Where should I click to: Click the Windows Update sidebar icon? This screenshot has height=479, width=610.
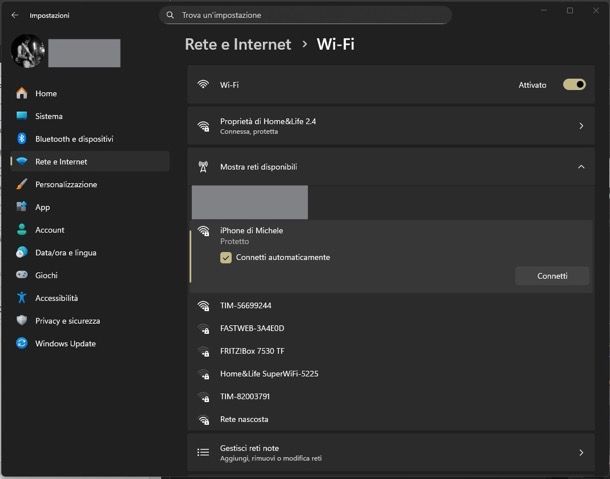coord(21,343)
